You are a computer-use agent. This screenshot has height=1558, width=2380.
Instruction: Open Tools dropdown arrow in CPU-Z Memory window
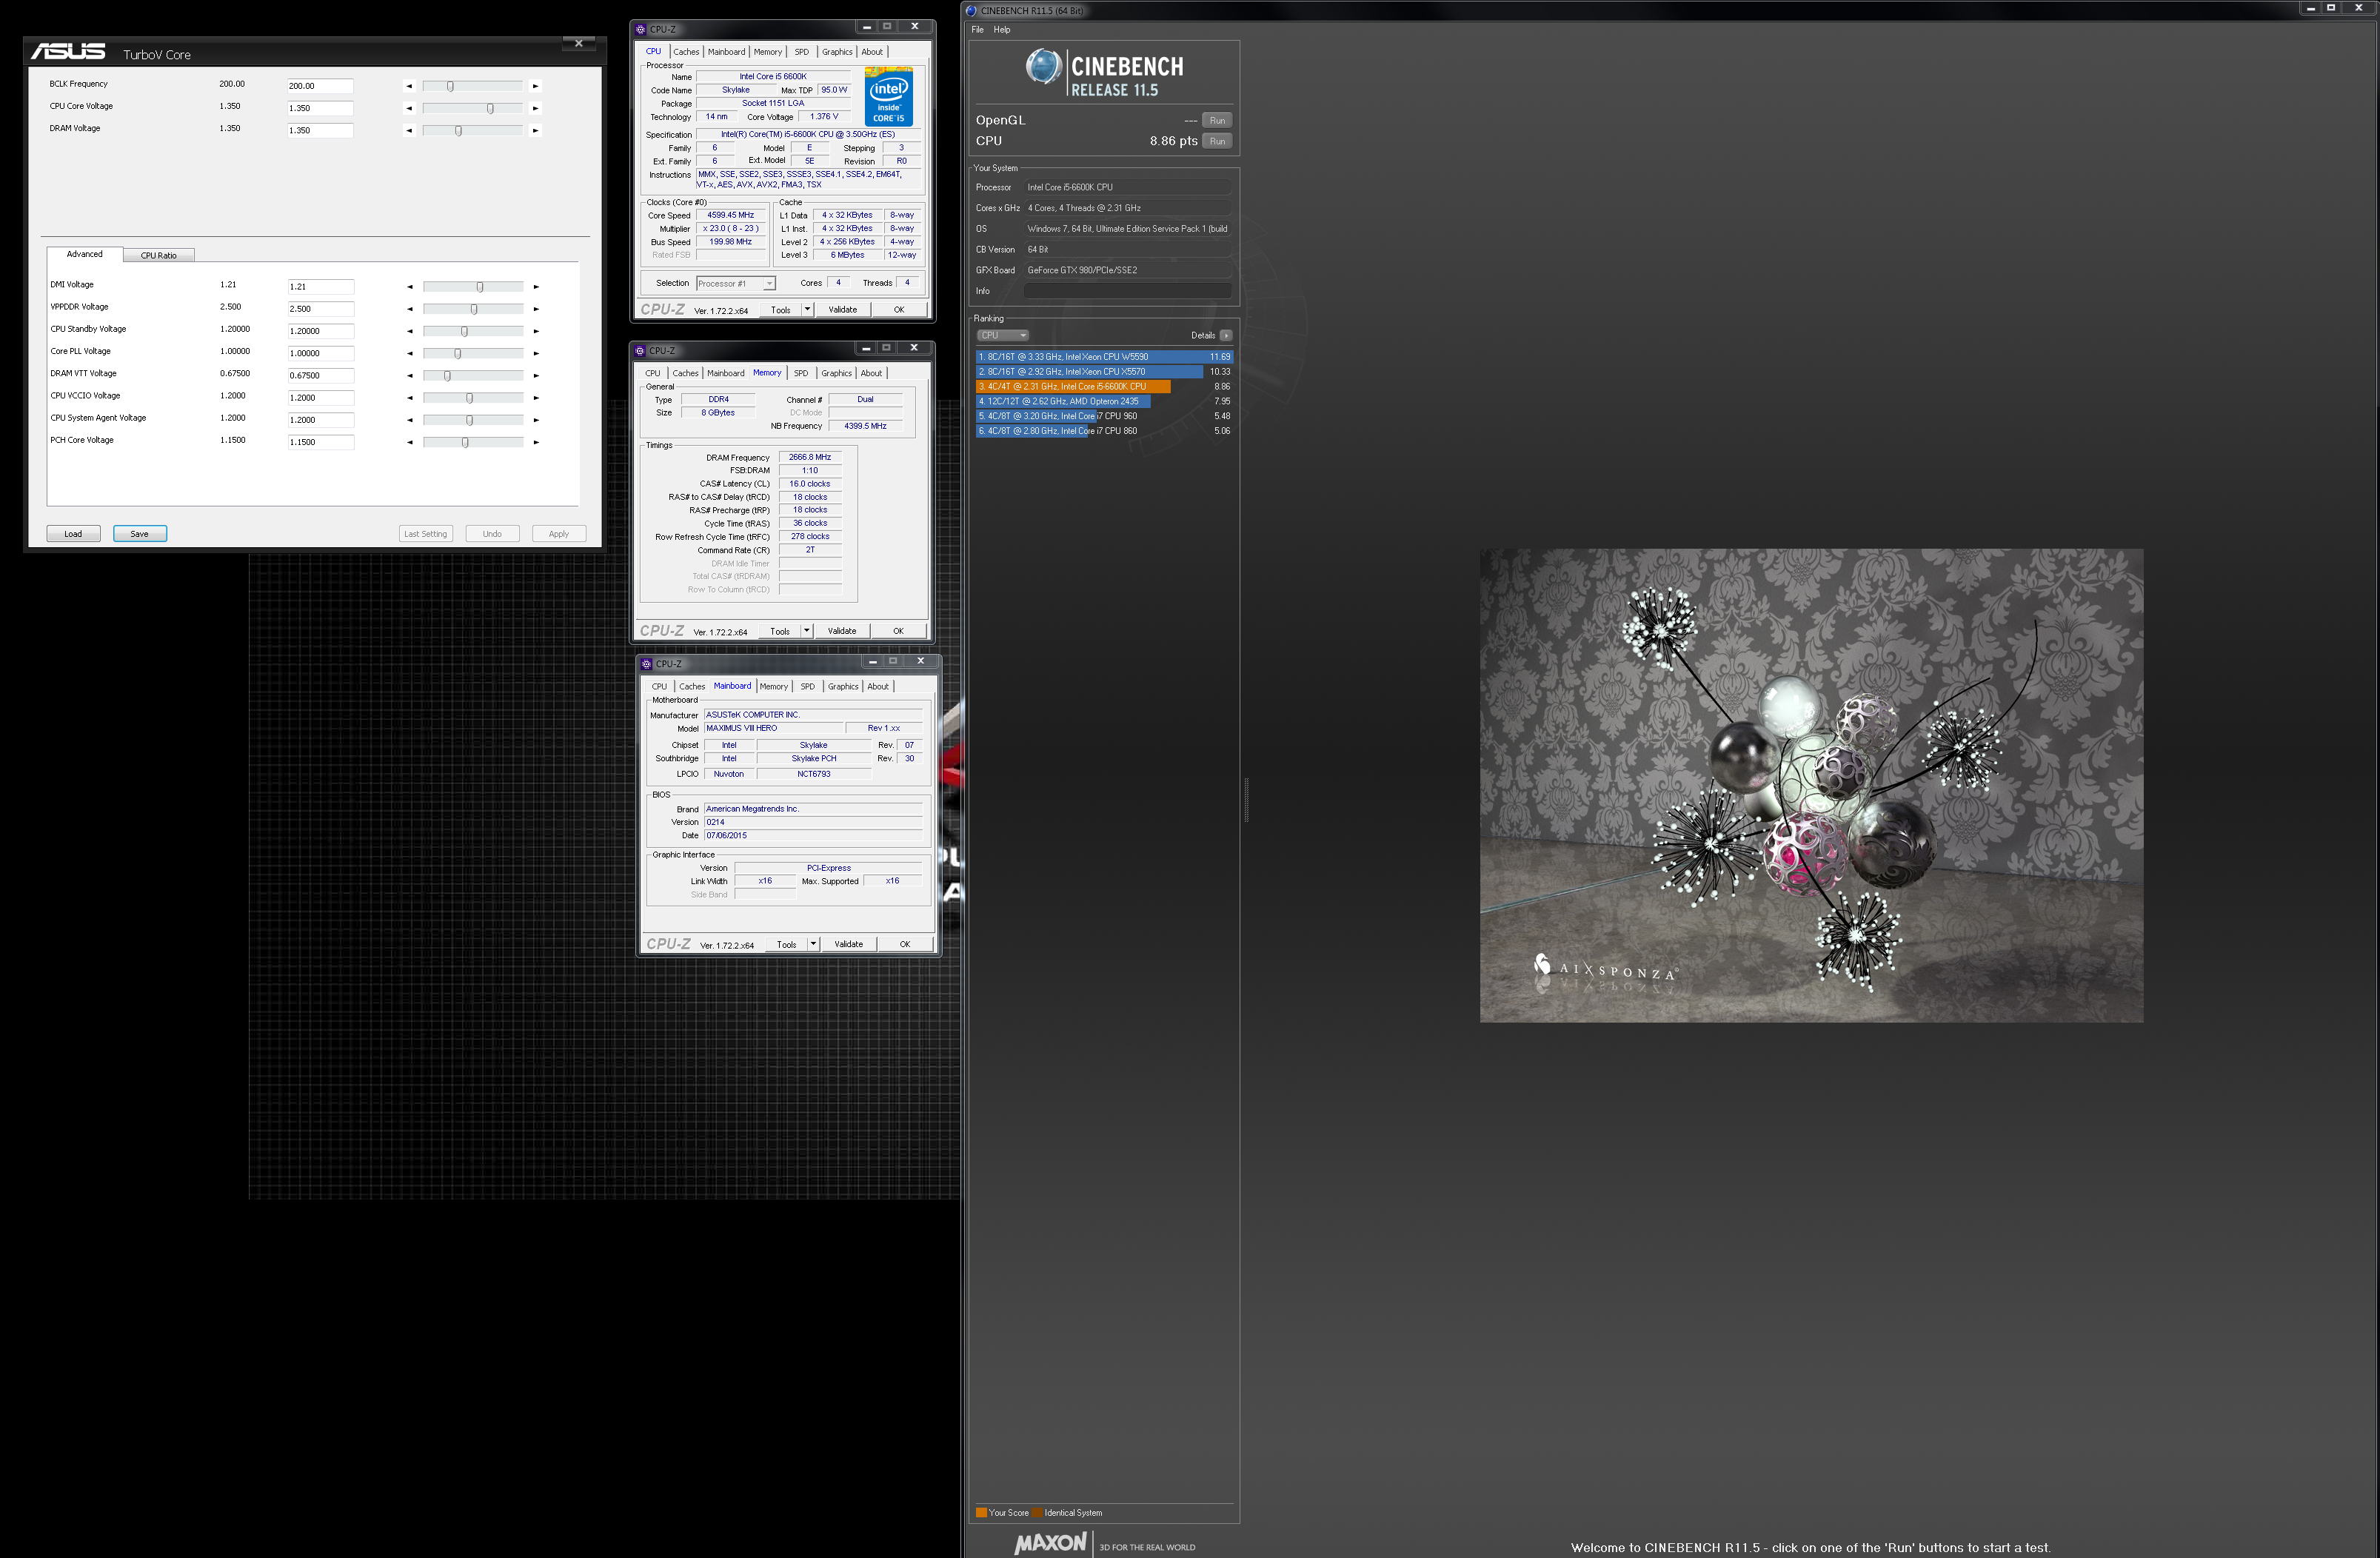tap(806, 631)
